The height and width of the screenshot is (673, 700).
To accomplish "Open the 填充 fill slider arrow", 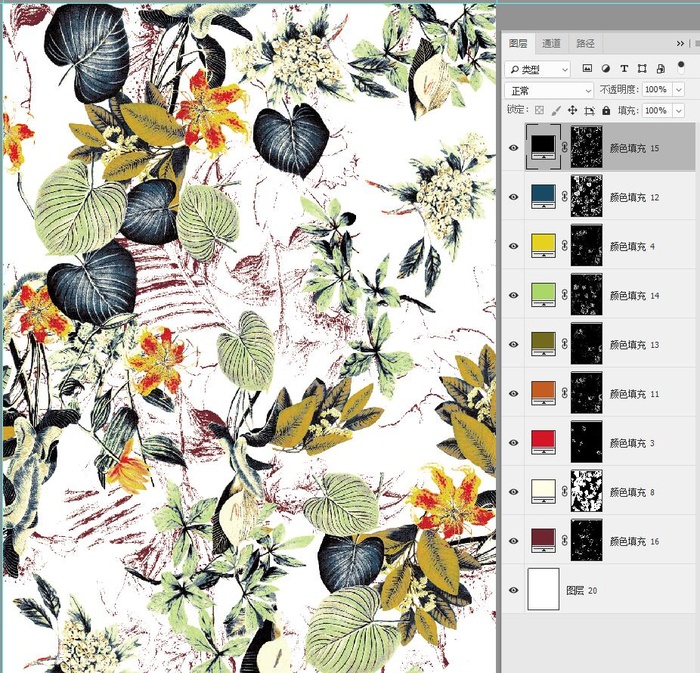I will point(679,110).
